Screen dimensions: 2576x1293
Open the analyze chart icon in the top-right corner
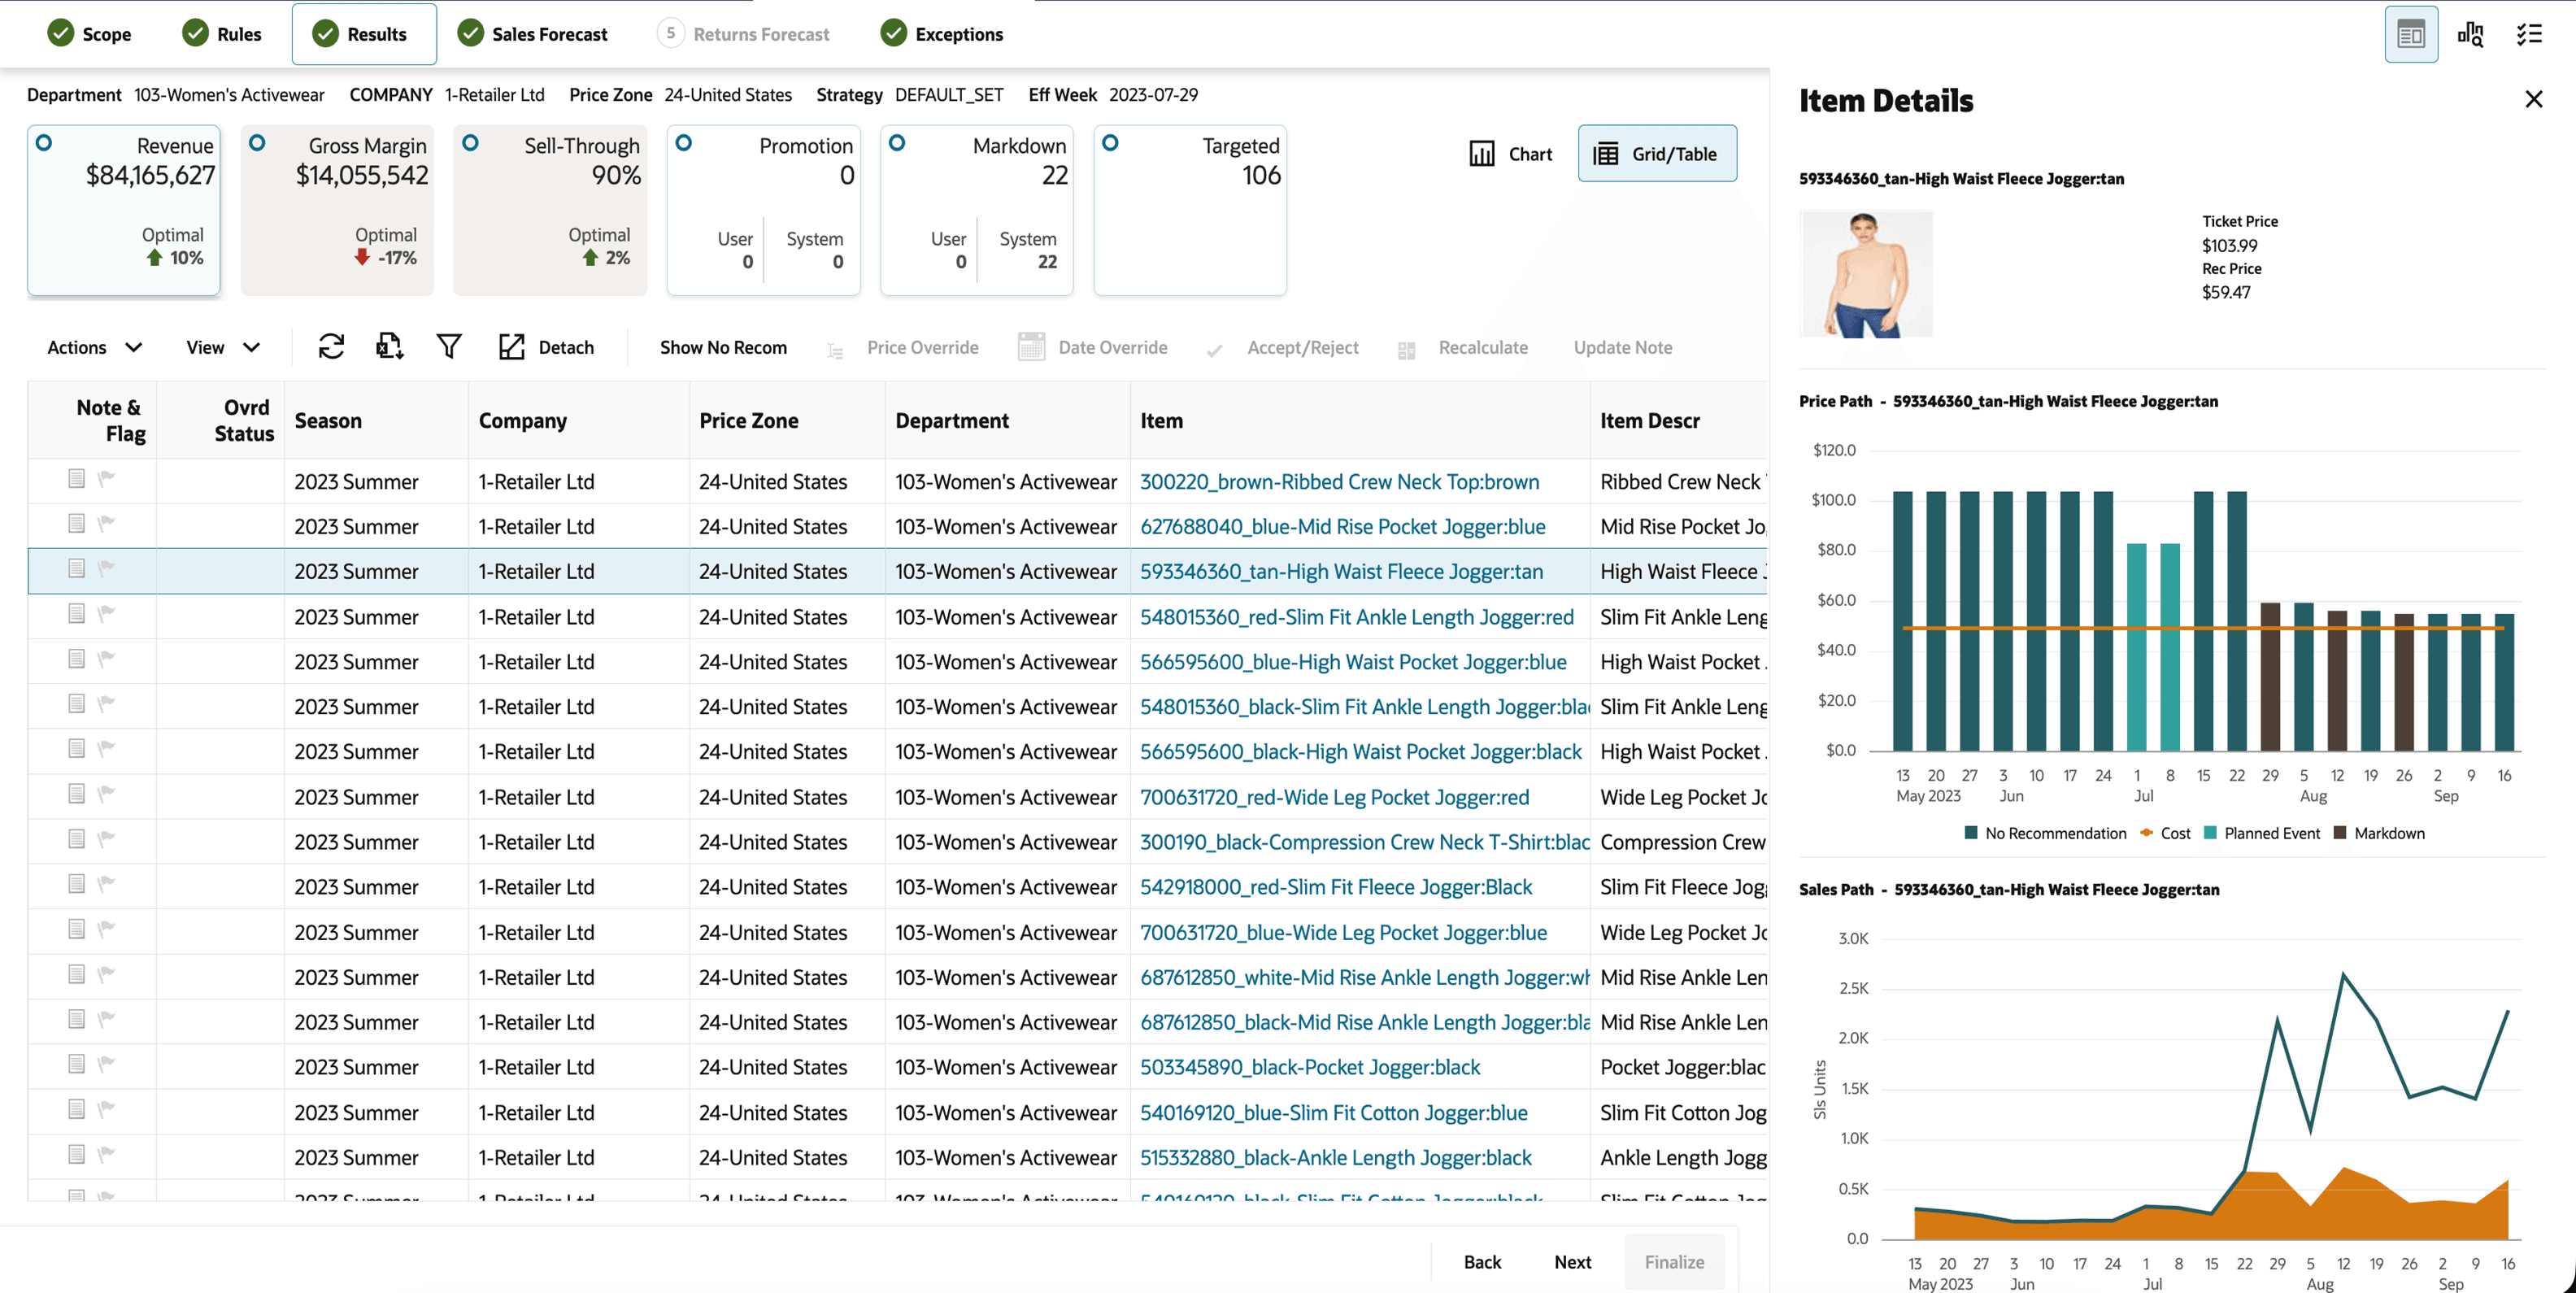[x=2470, y=33]
